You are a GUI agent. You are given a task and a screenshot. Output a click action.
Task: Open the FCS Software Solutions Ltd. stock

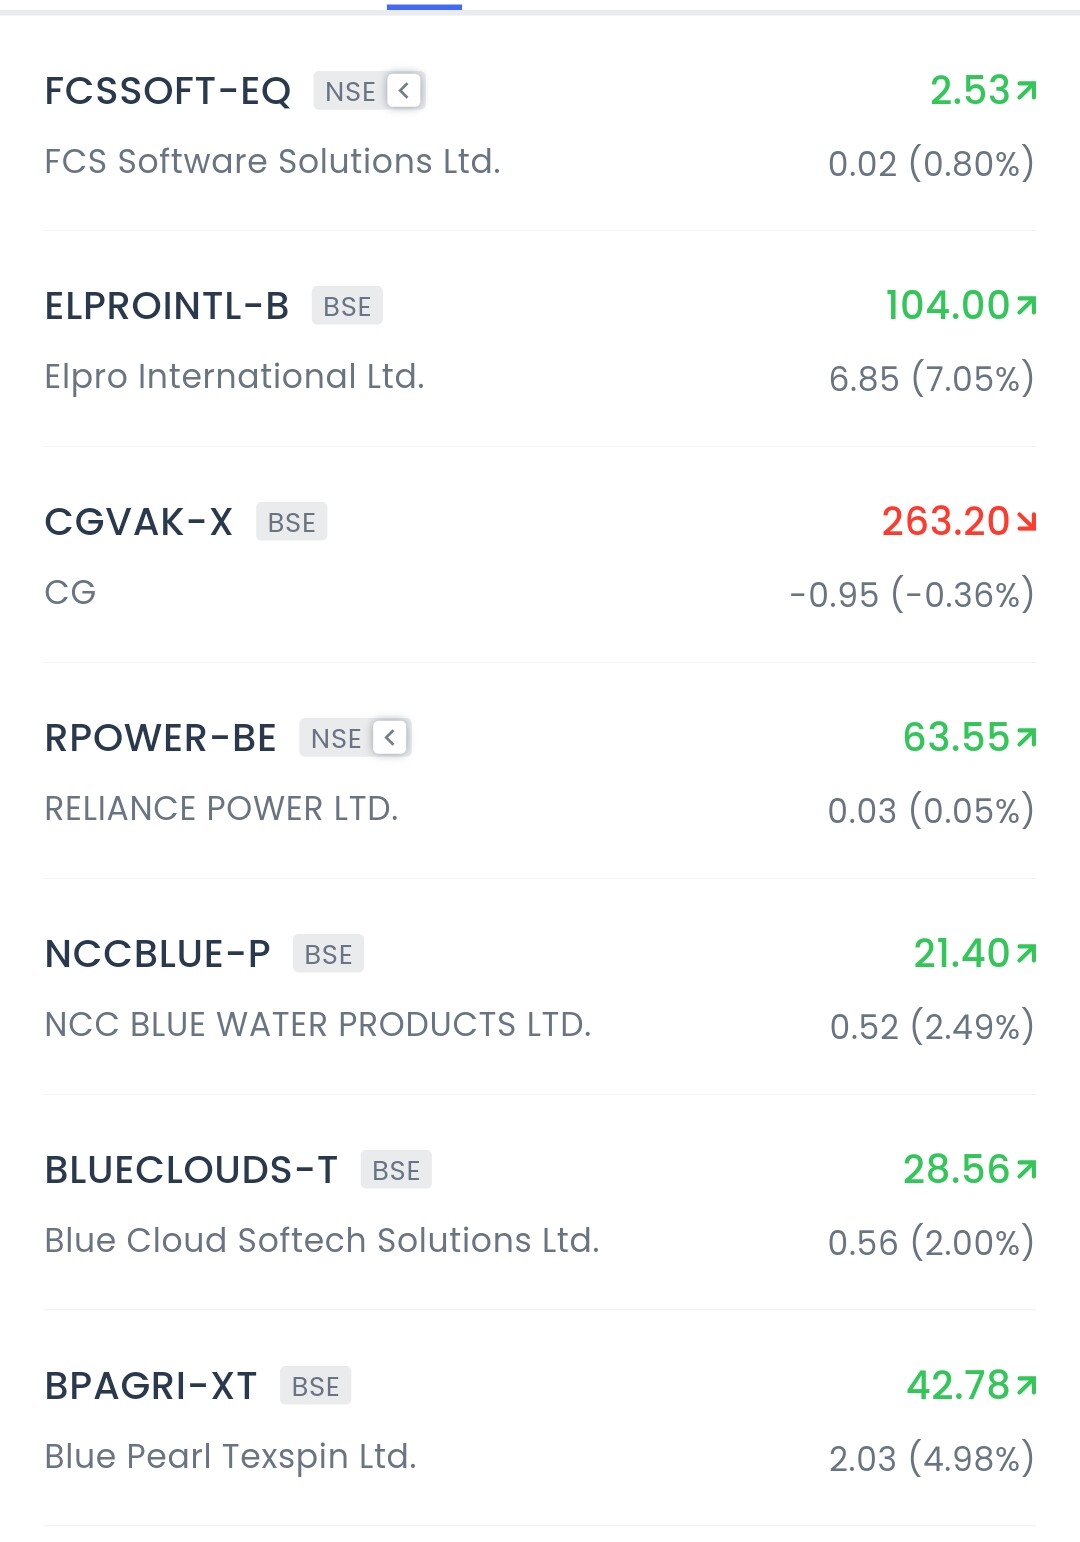(x=540, y=125)
